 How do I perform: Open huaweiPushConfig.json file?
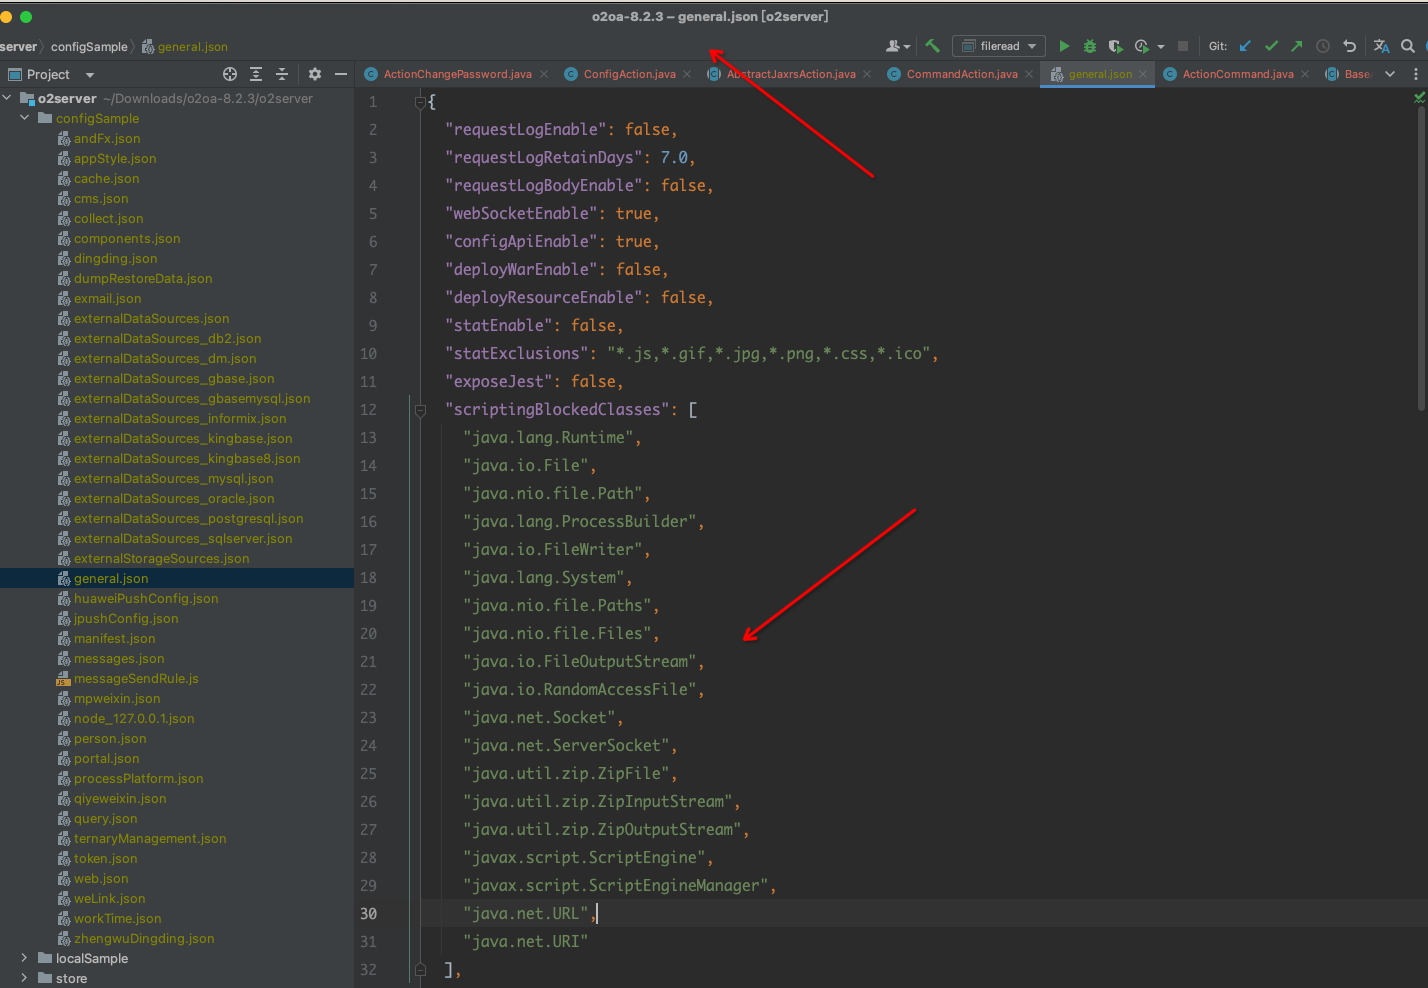pyautogui.click(x=146, y=598)
